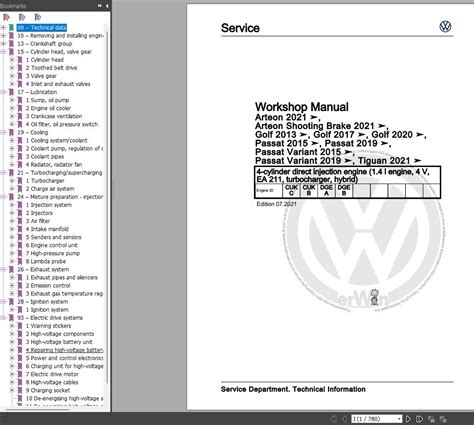This screenshot has height=425, width=474.
Task: Collapse '24 – Mixture preparation' node
Action: pos(3,197)
